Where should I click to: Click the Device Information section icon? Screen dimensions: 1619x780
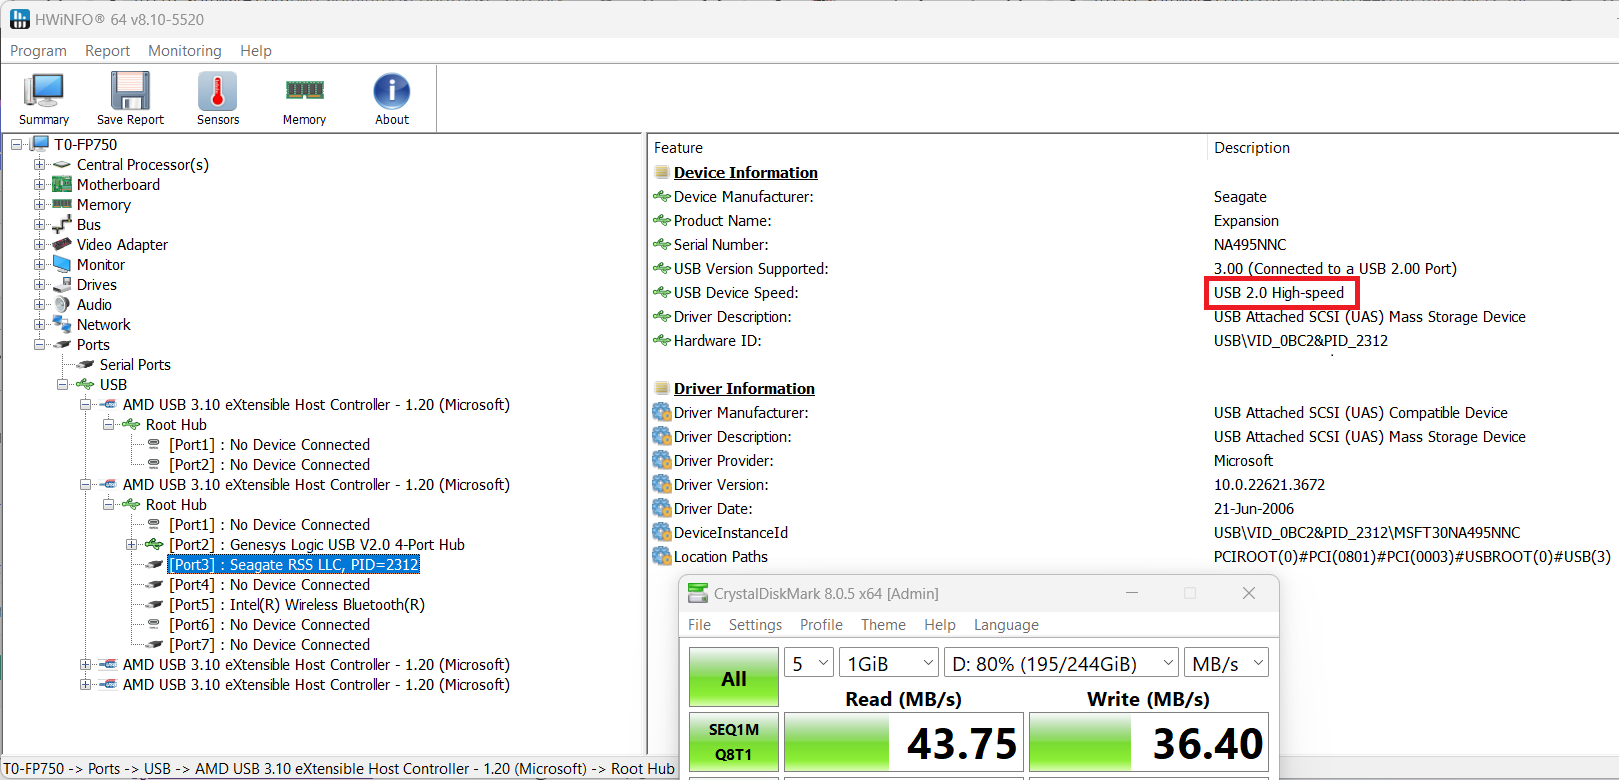point(662,172)
